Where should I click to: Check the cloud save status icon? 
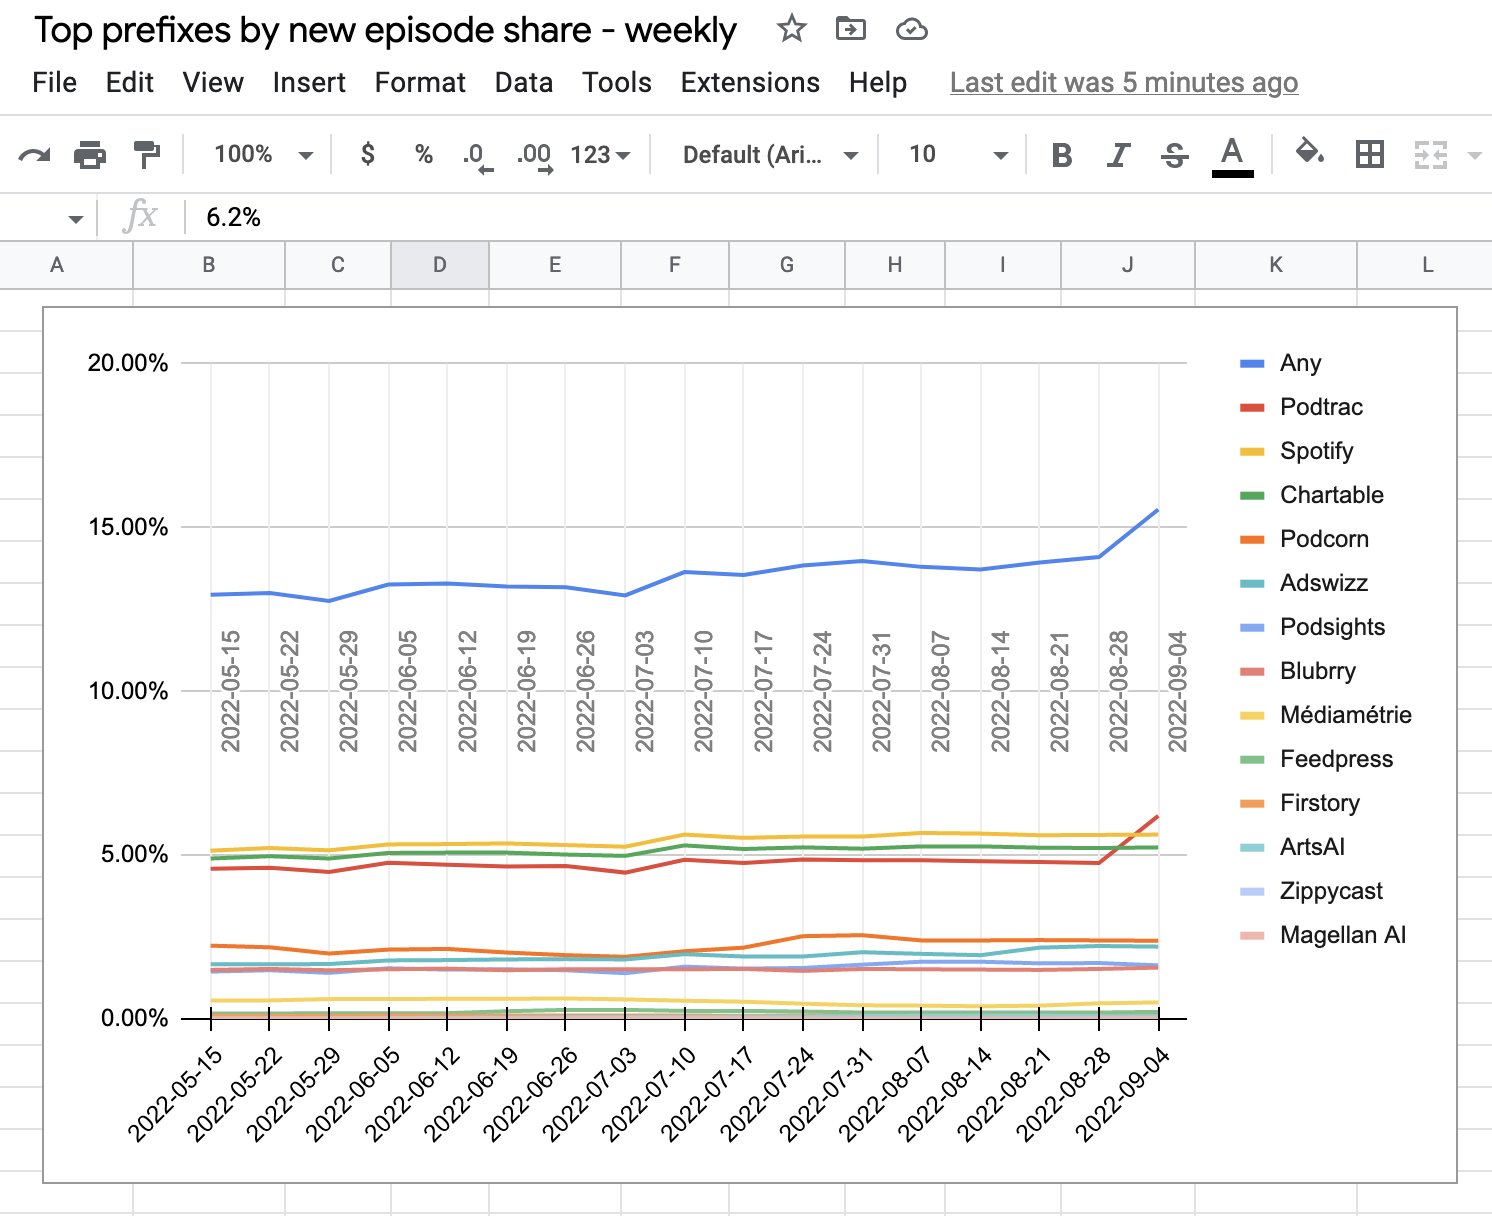911,30
